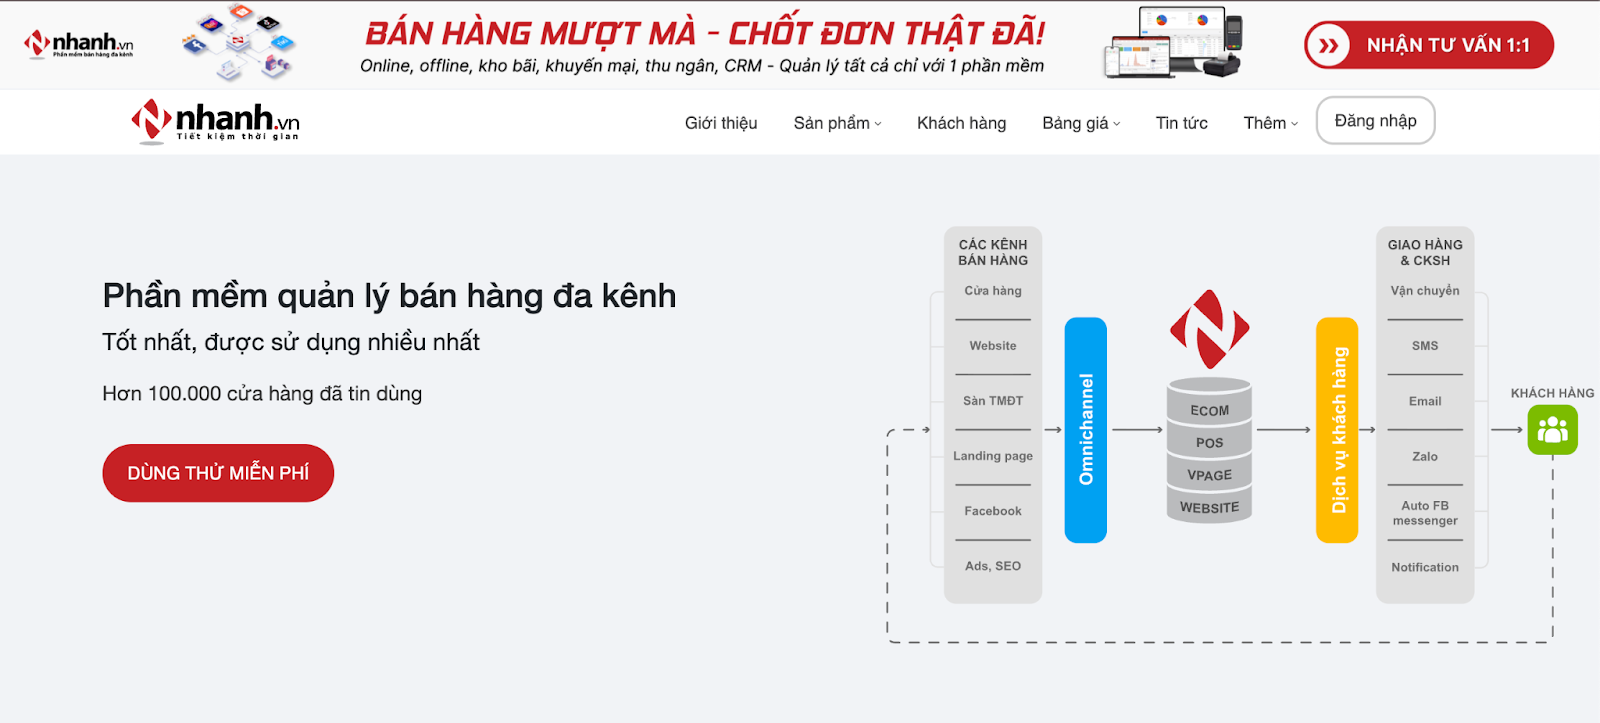Click the DÙNG THỬ MIỄN PHÍ button
This screenshot has height=723, width=1600.
[x=218, y=473]
